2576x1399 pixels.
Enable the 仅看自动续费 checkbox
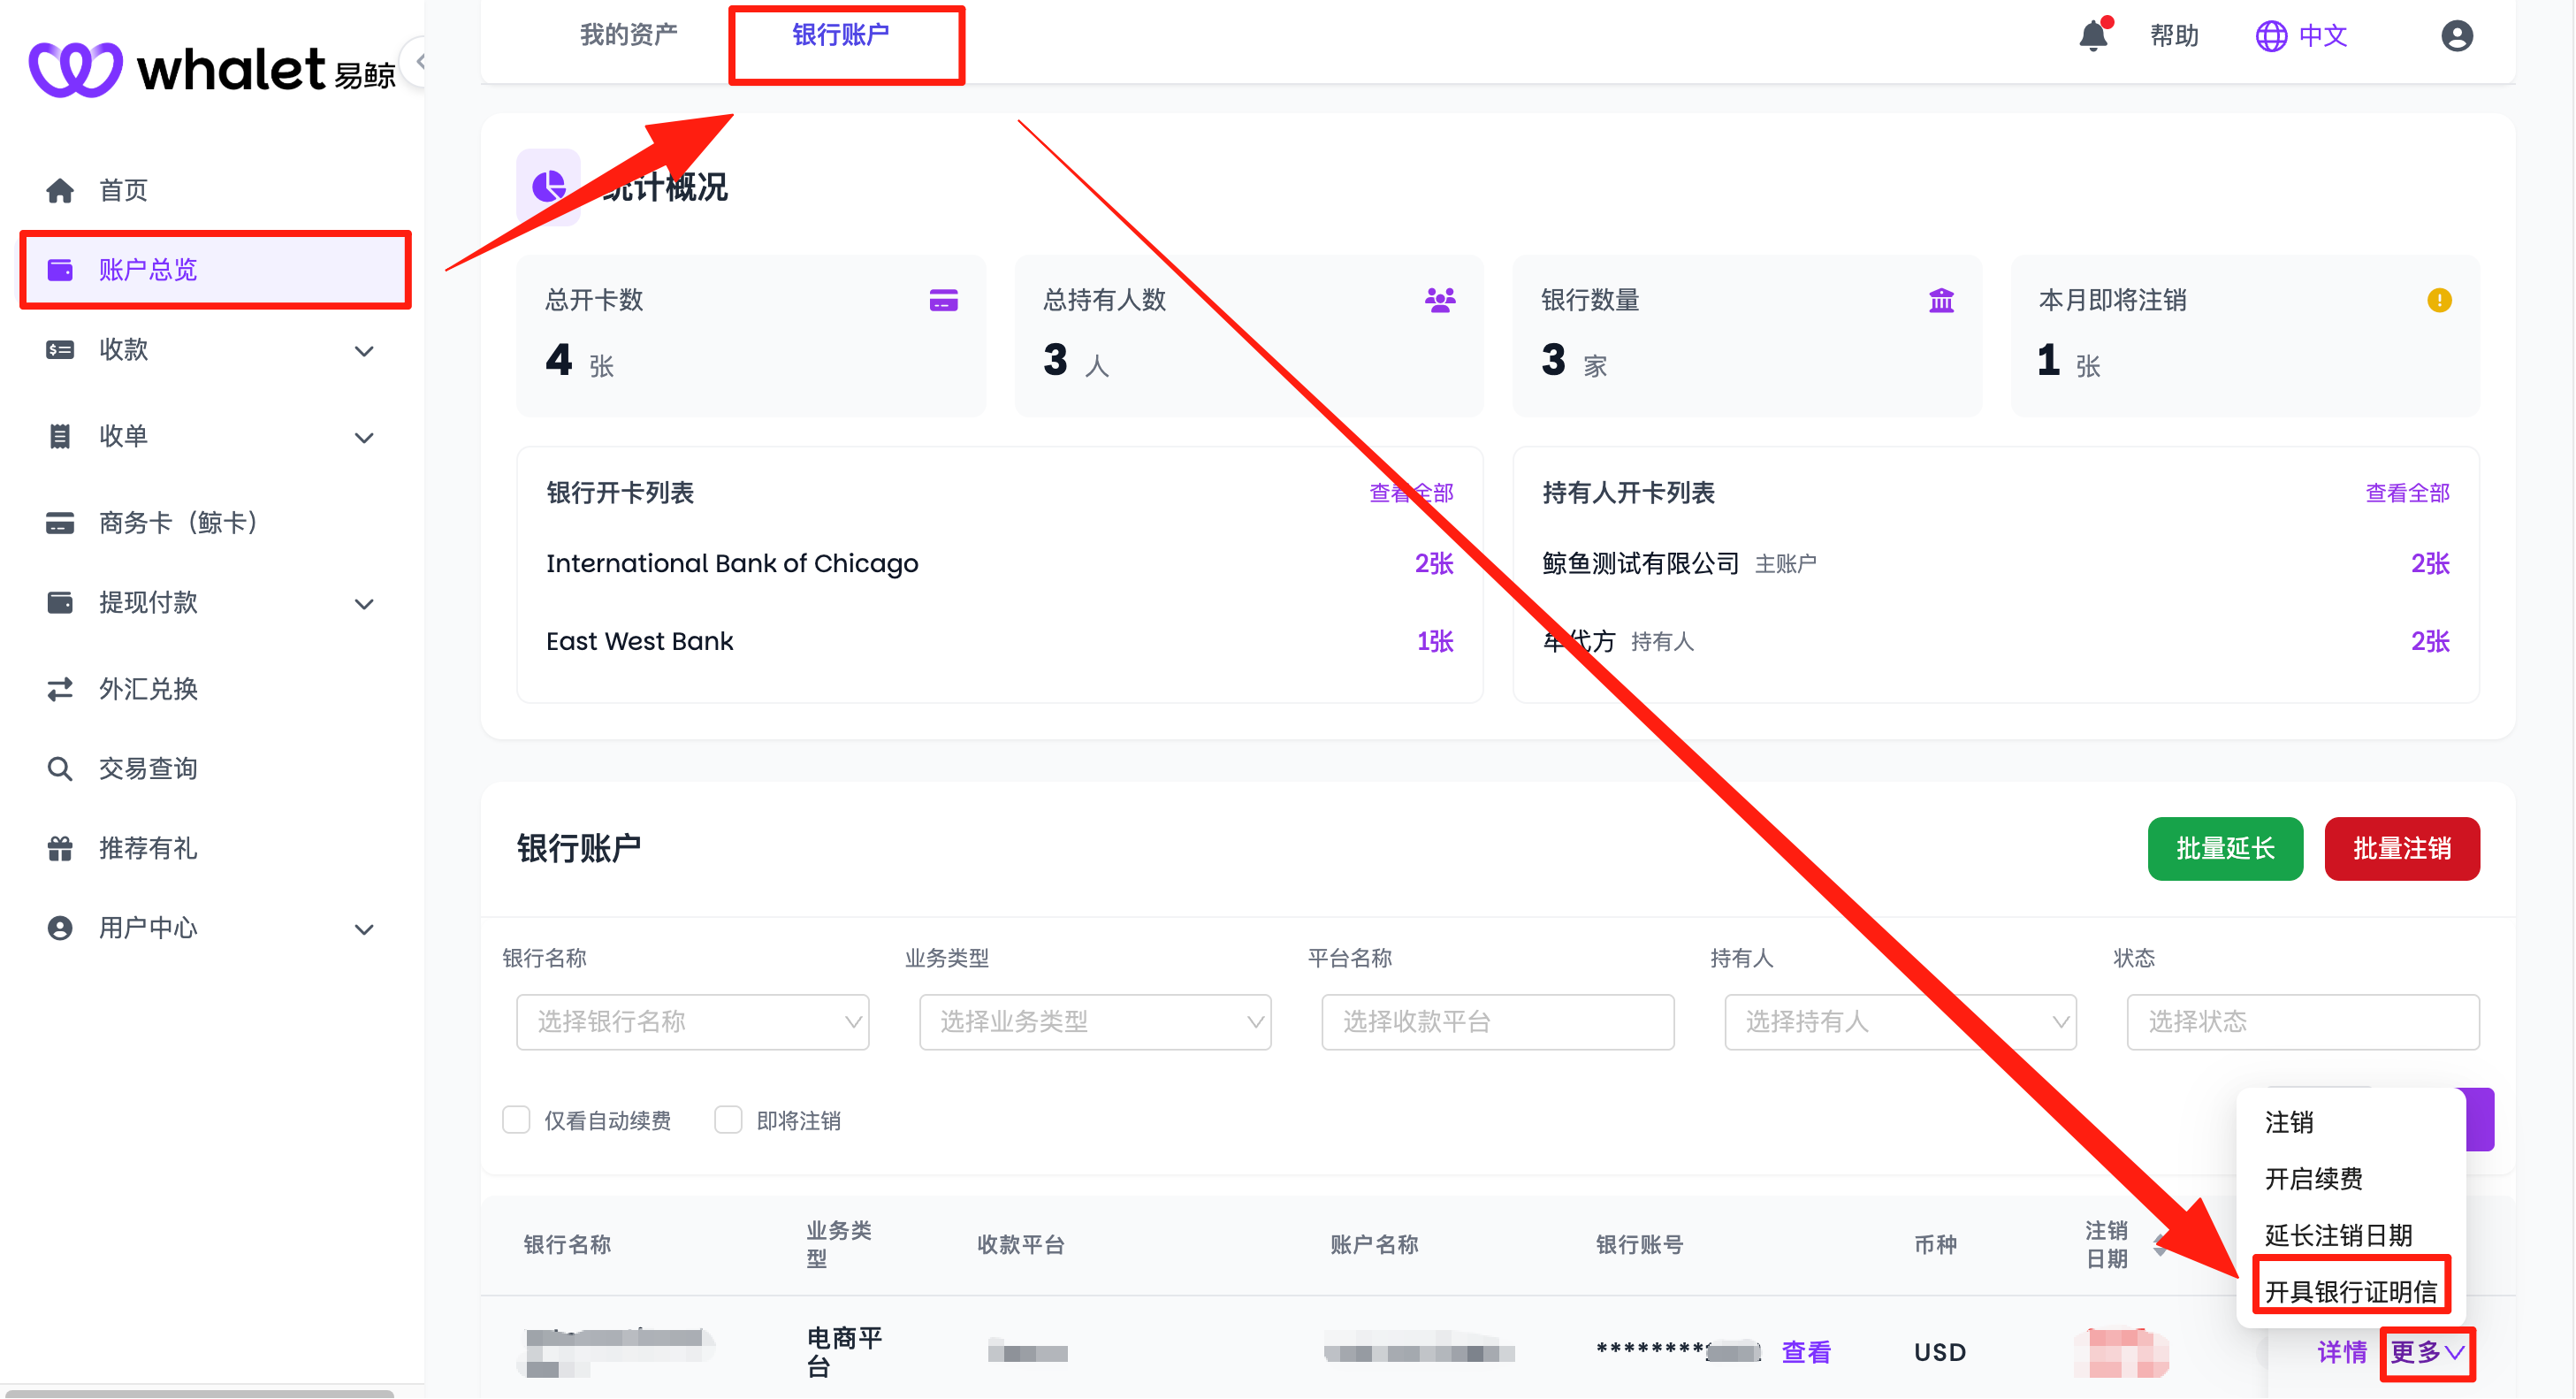(517, 1120)
